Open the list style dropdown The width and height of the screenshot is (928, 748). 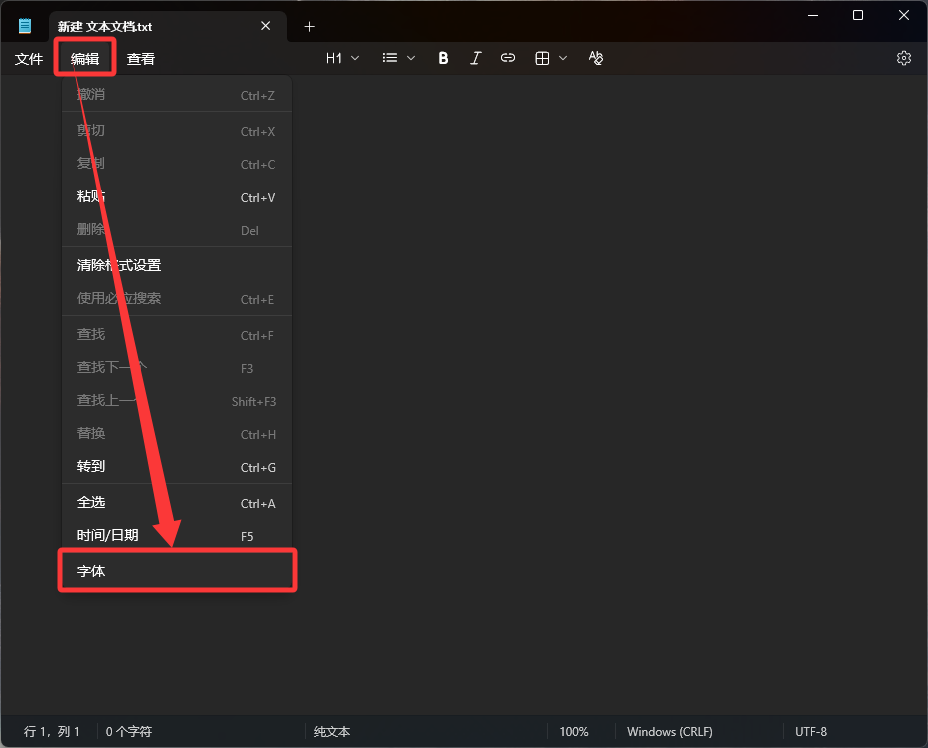(x=399, y=58)
